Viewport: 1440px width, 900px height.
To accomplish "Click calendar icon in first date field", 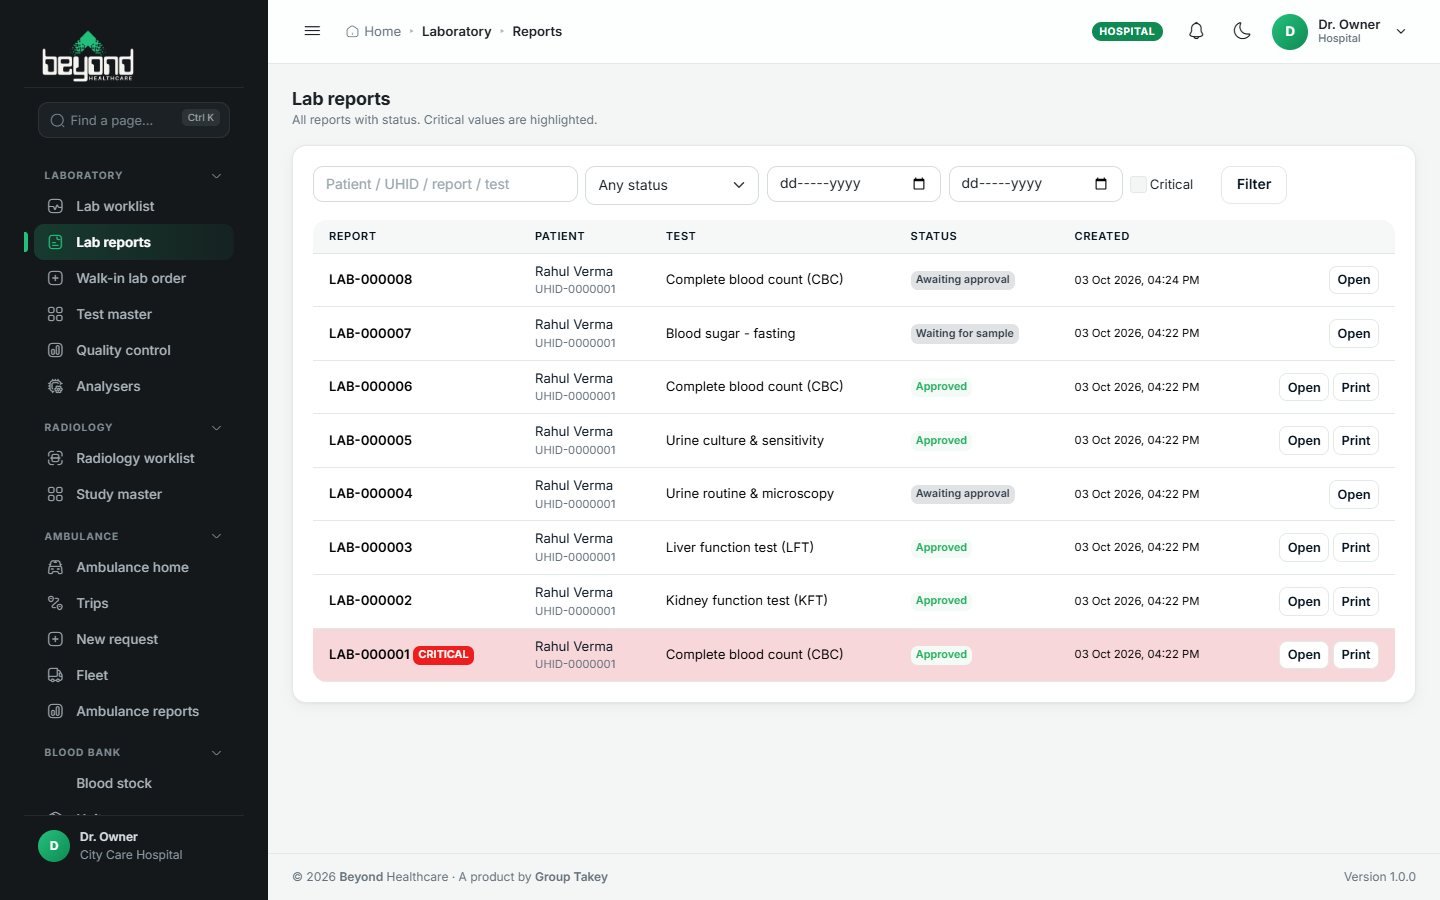I will [x=919, y=184].
